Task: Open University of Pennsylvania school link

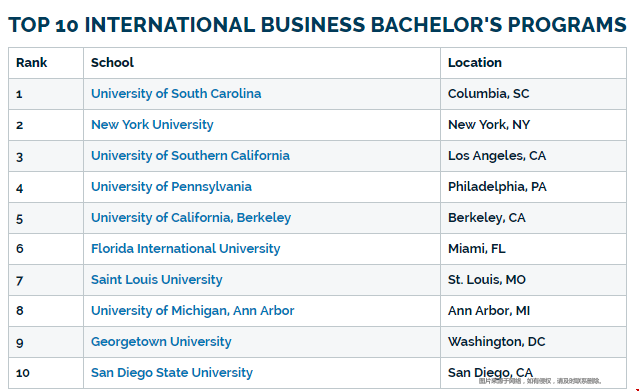Action: click(x=171, y=187)
